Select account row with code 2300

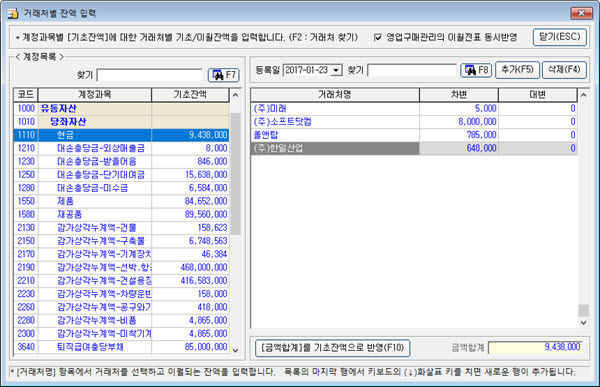pos(121,333)
